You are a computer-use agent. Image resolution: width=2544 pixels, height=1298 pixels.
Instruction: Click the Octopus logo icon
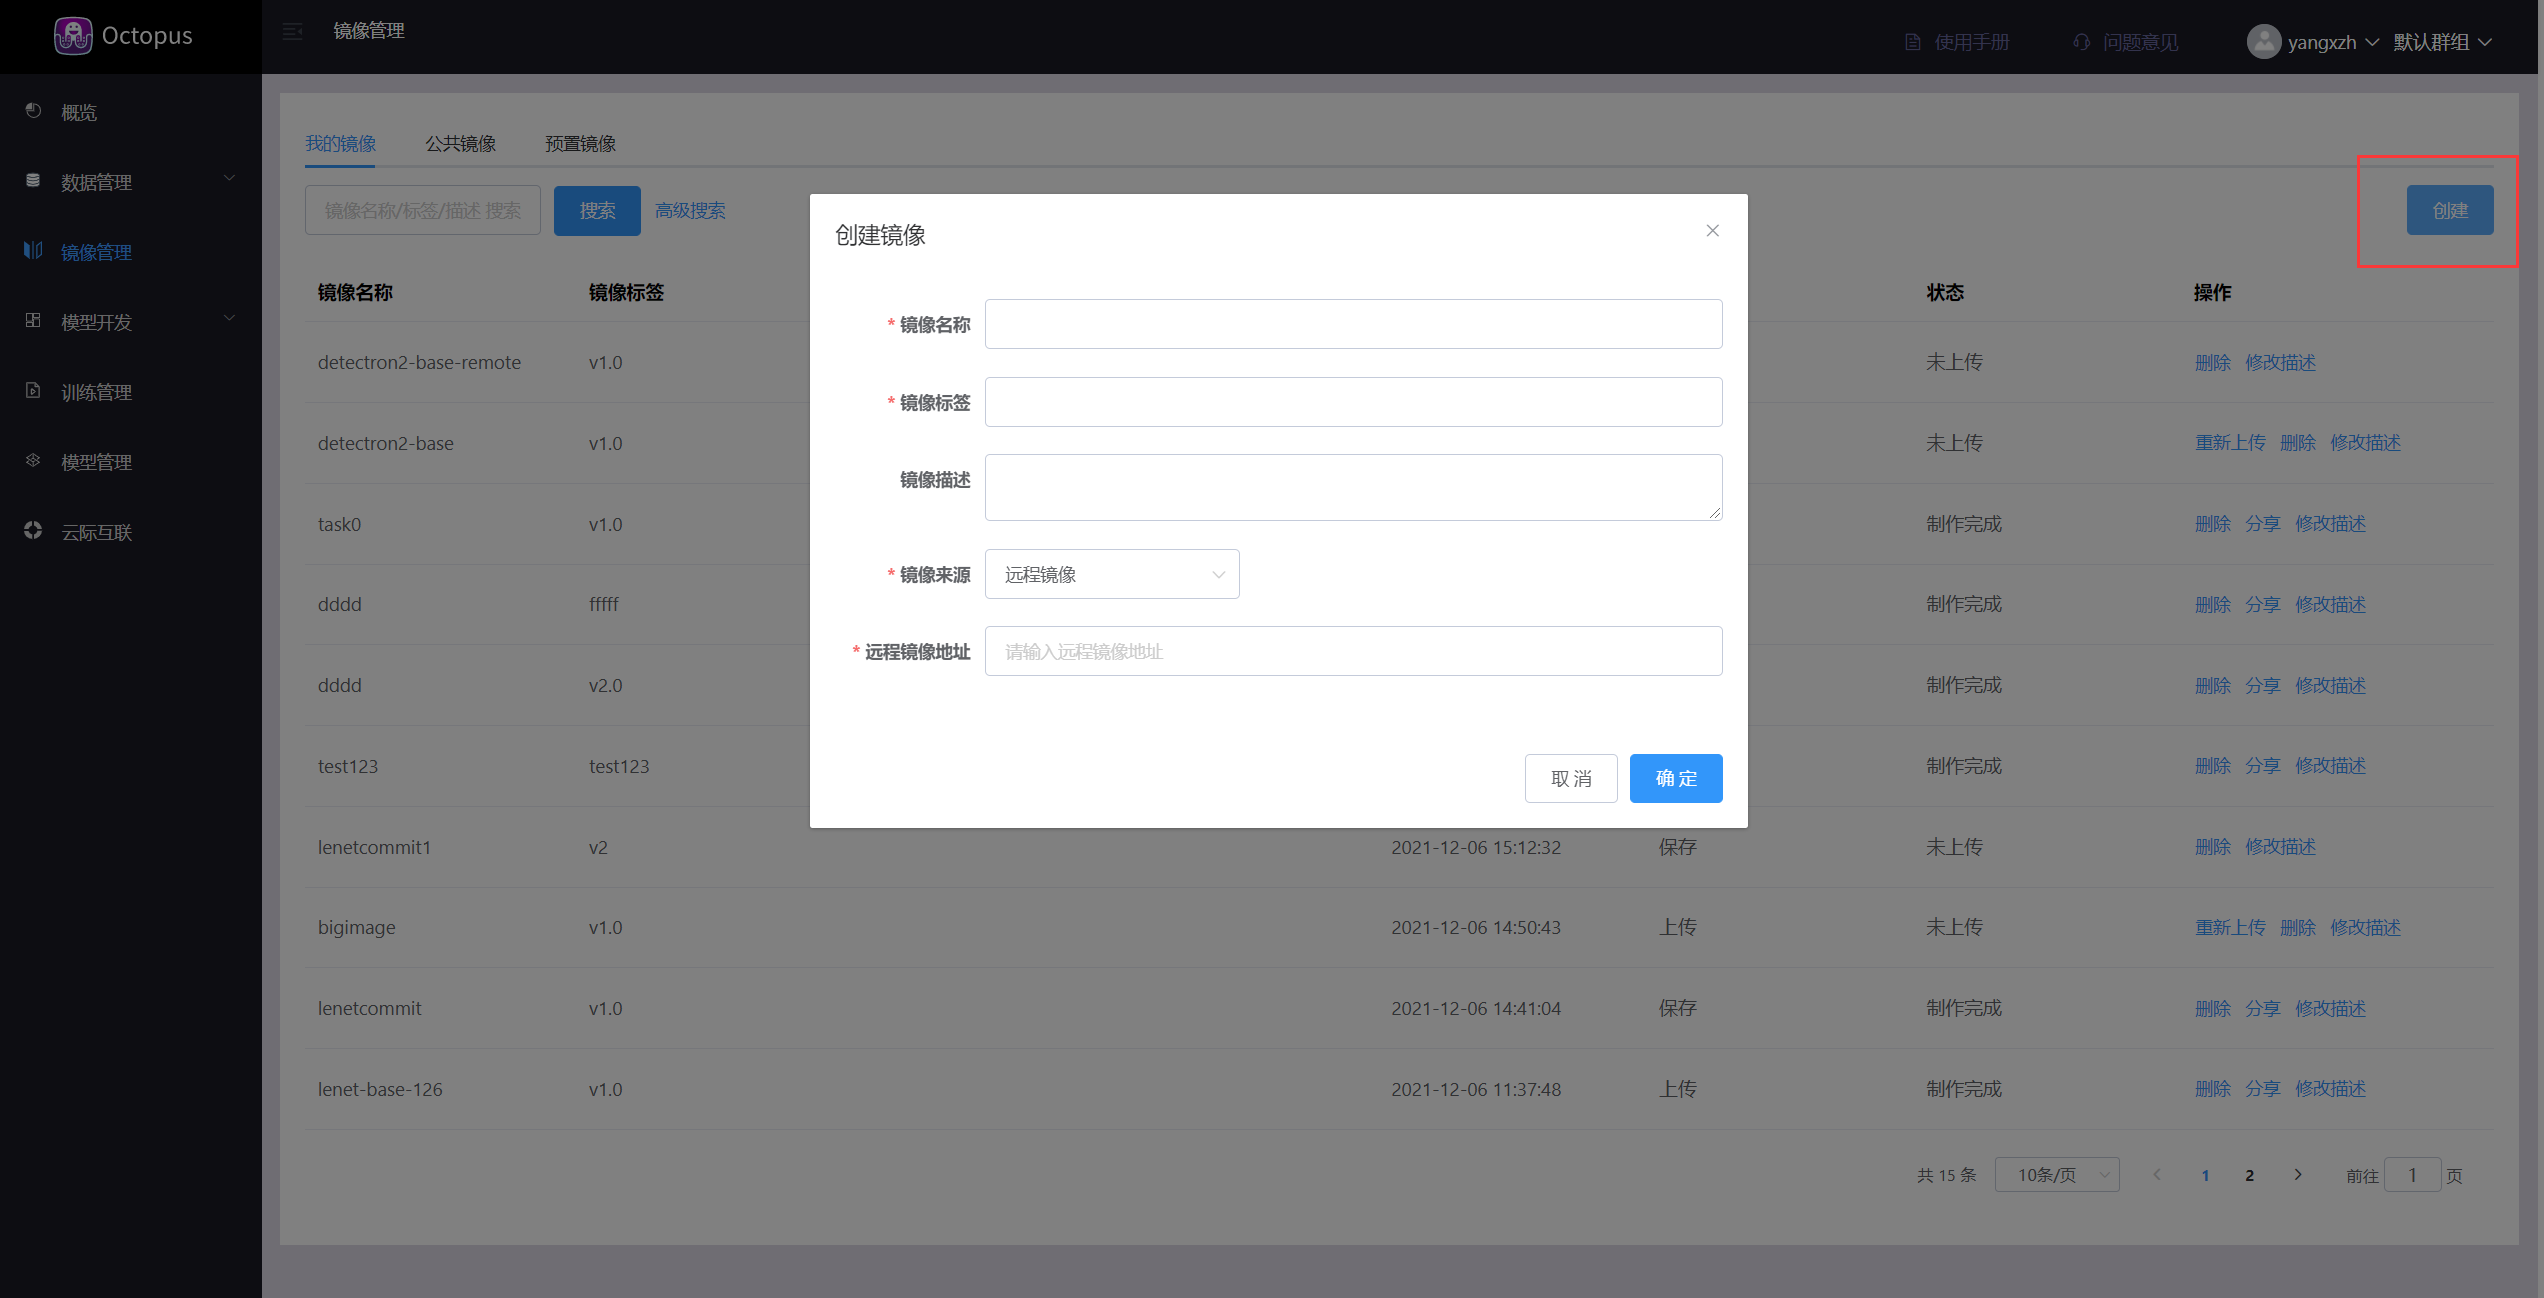tap(73, 36)
